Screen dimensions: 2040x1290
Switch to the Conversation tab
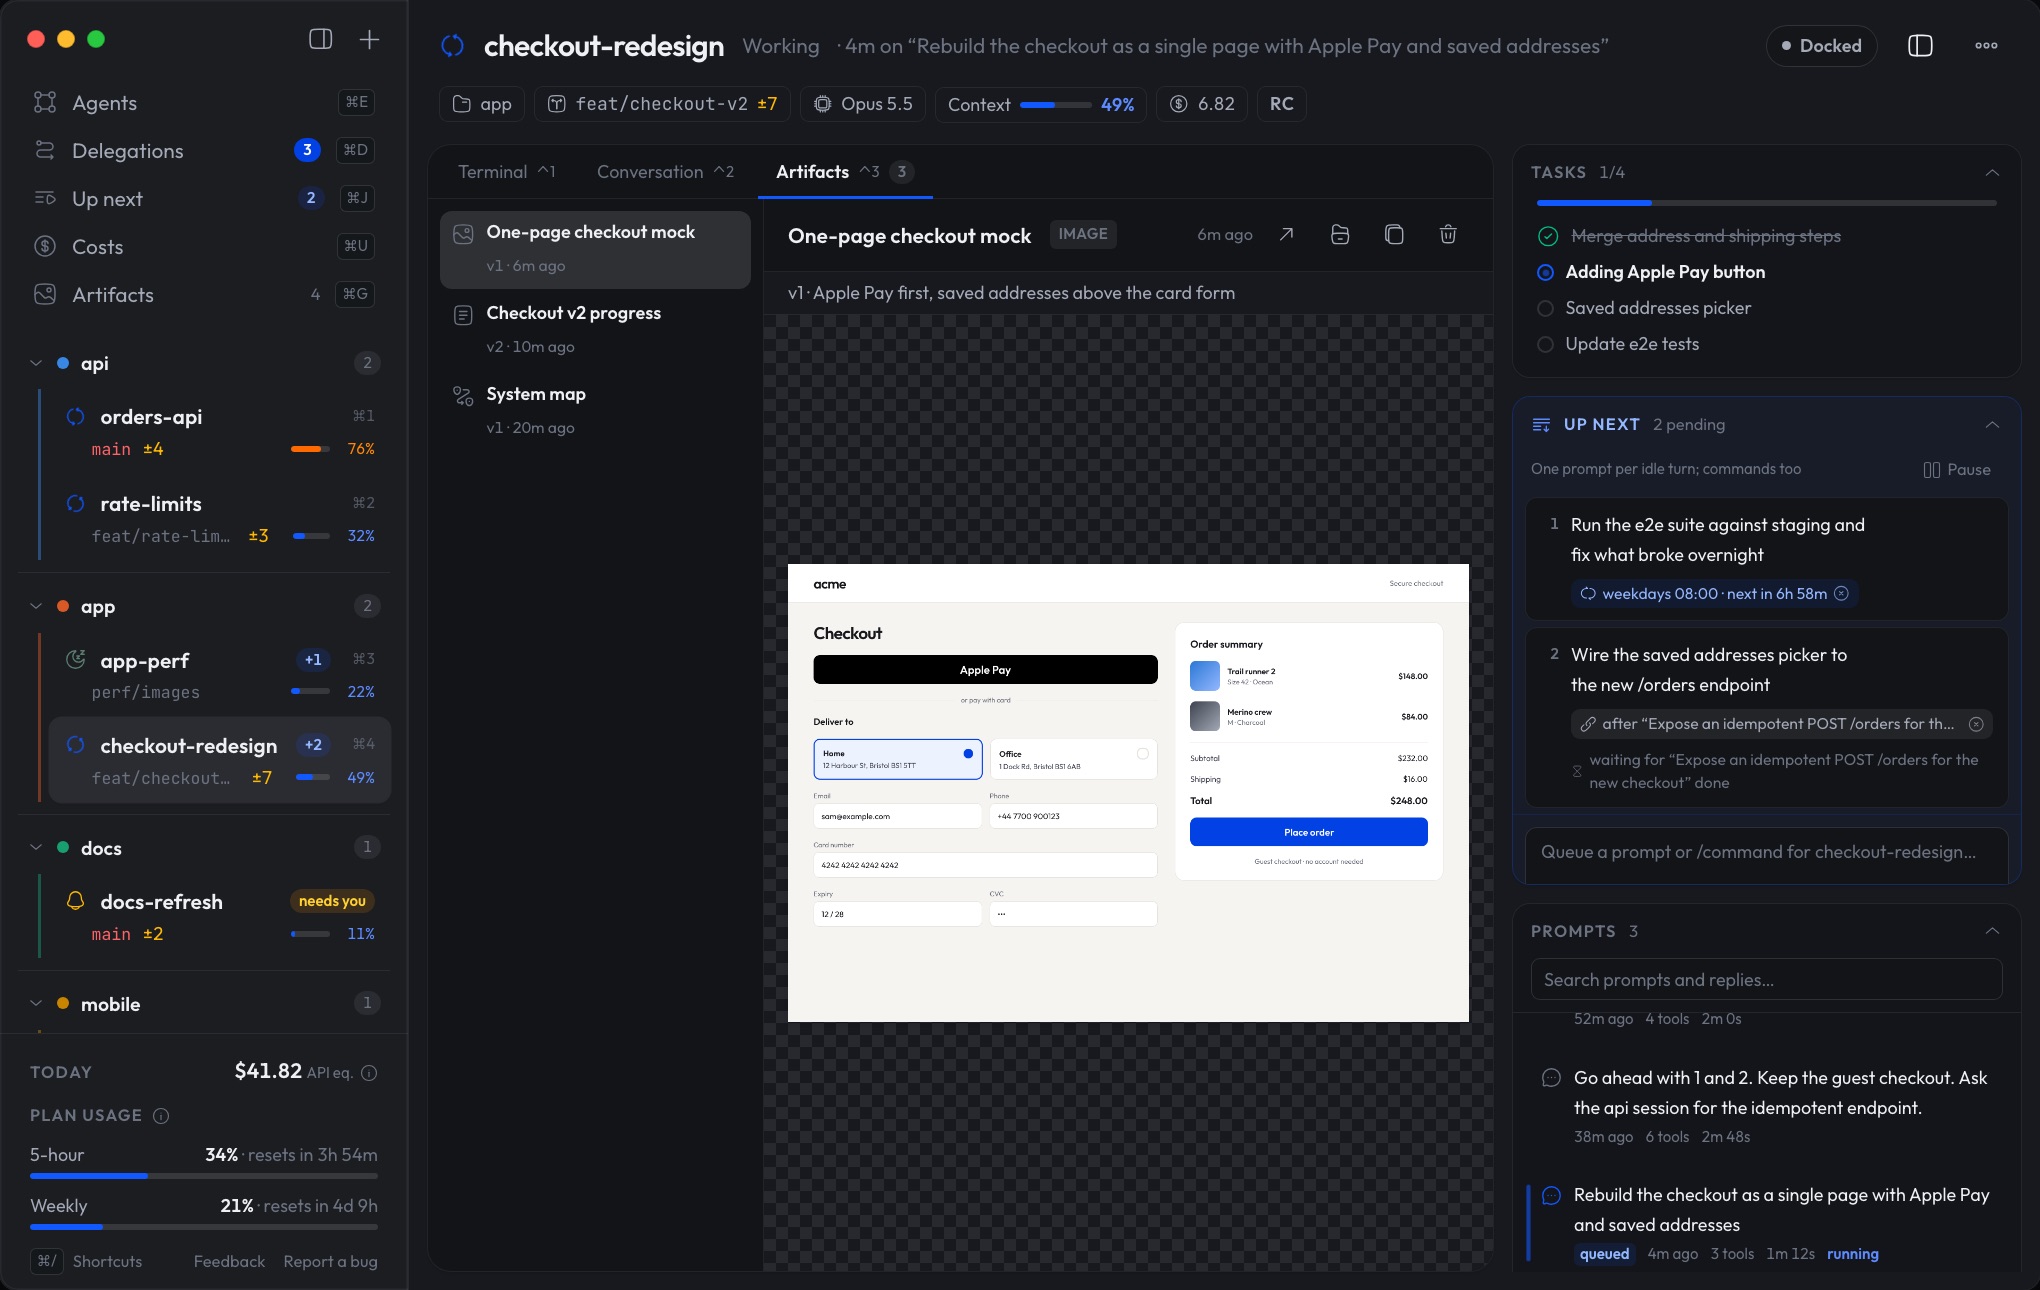tap(665, 172)
